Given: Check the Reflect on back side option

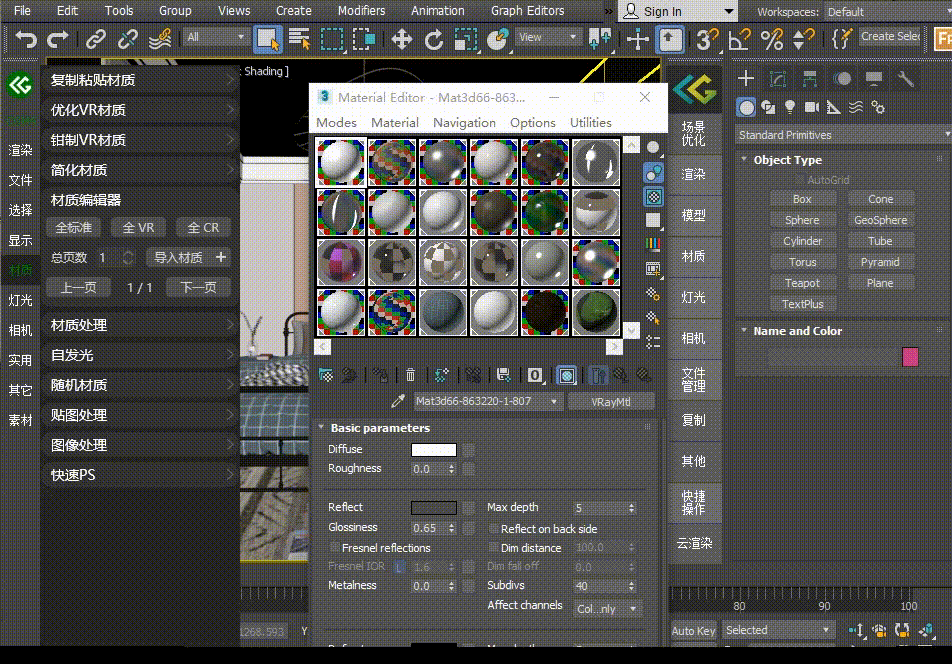Looking at the screenshot, I should pyautogui.click(x=494, y=529).
